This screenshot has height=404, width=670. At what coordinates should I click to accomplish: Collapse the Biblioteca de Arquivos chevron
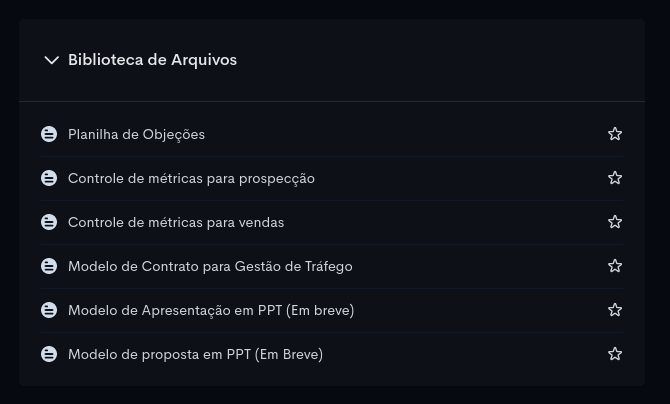[51, 60]
